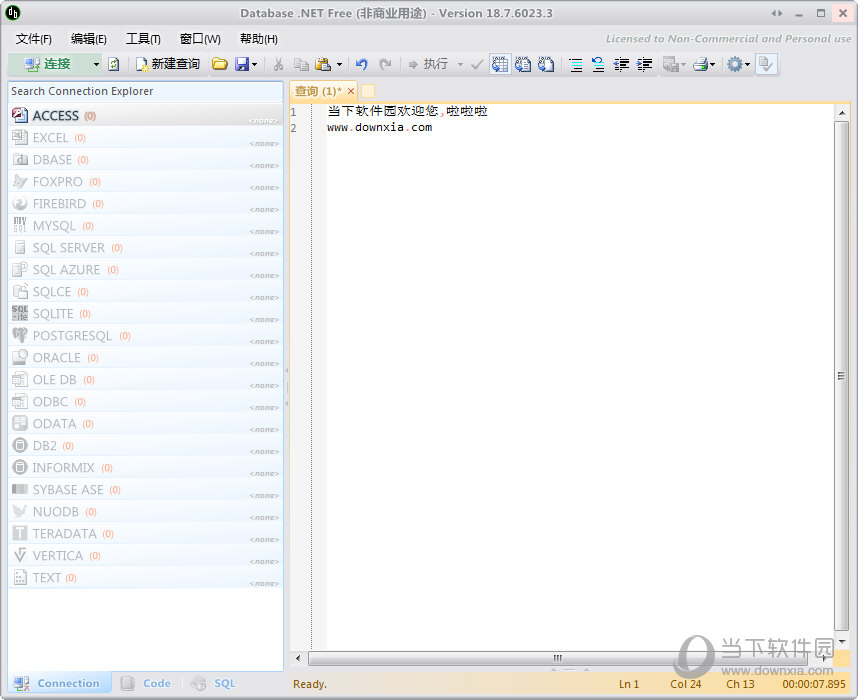The height and width of the screenshot is (700, 858).
Task: Click the 执行 (Execute) button
Action: pyautogui.click(x=428, y=64)
